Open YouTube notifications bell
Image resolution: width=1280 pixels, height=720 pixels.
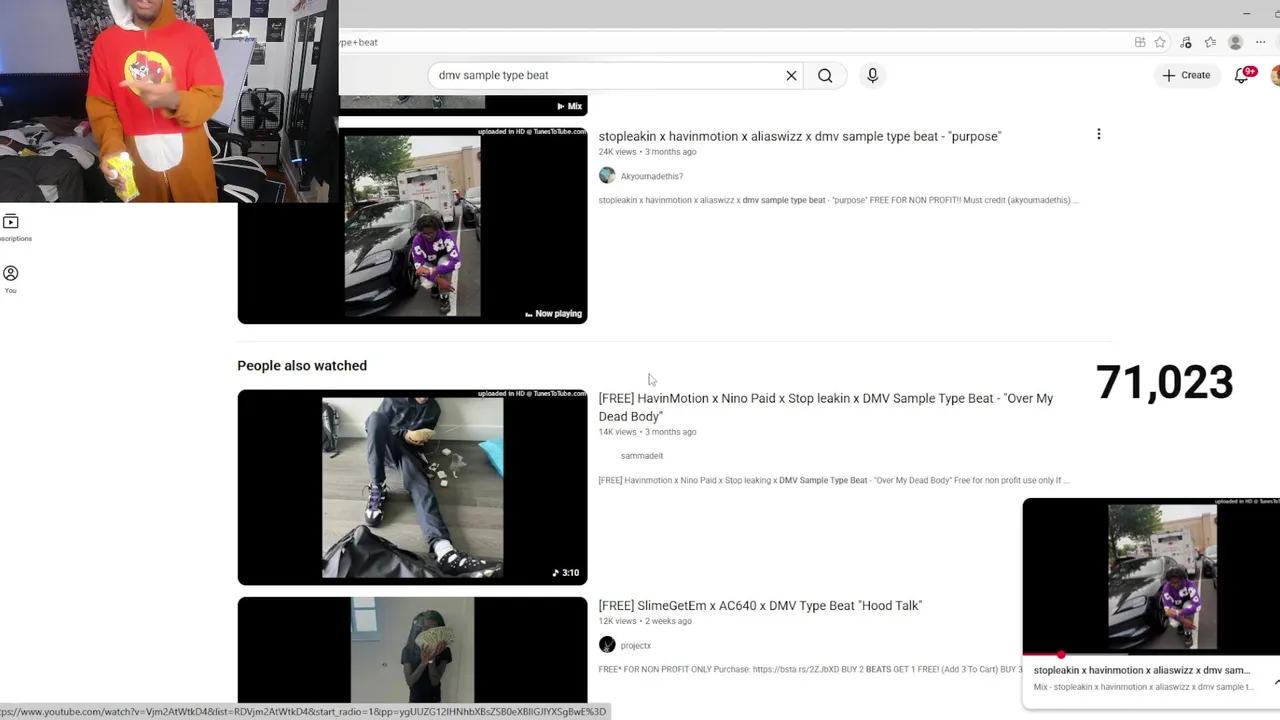(1242, 75)
